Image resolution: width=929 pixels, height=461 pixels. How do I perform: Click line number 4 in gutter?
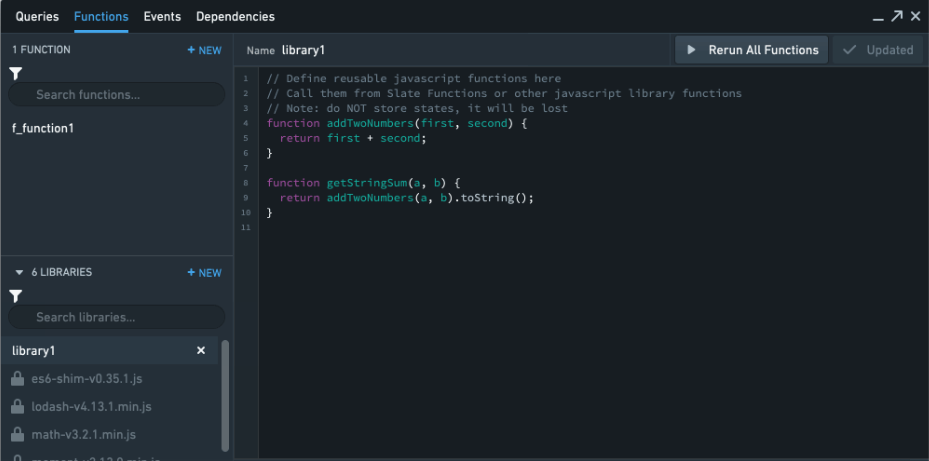246,123
